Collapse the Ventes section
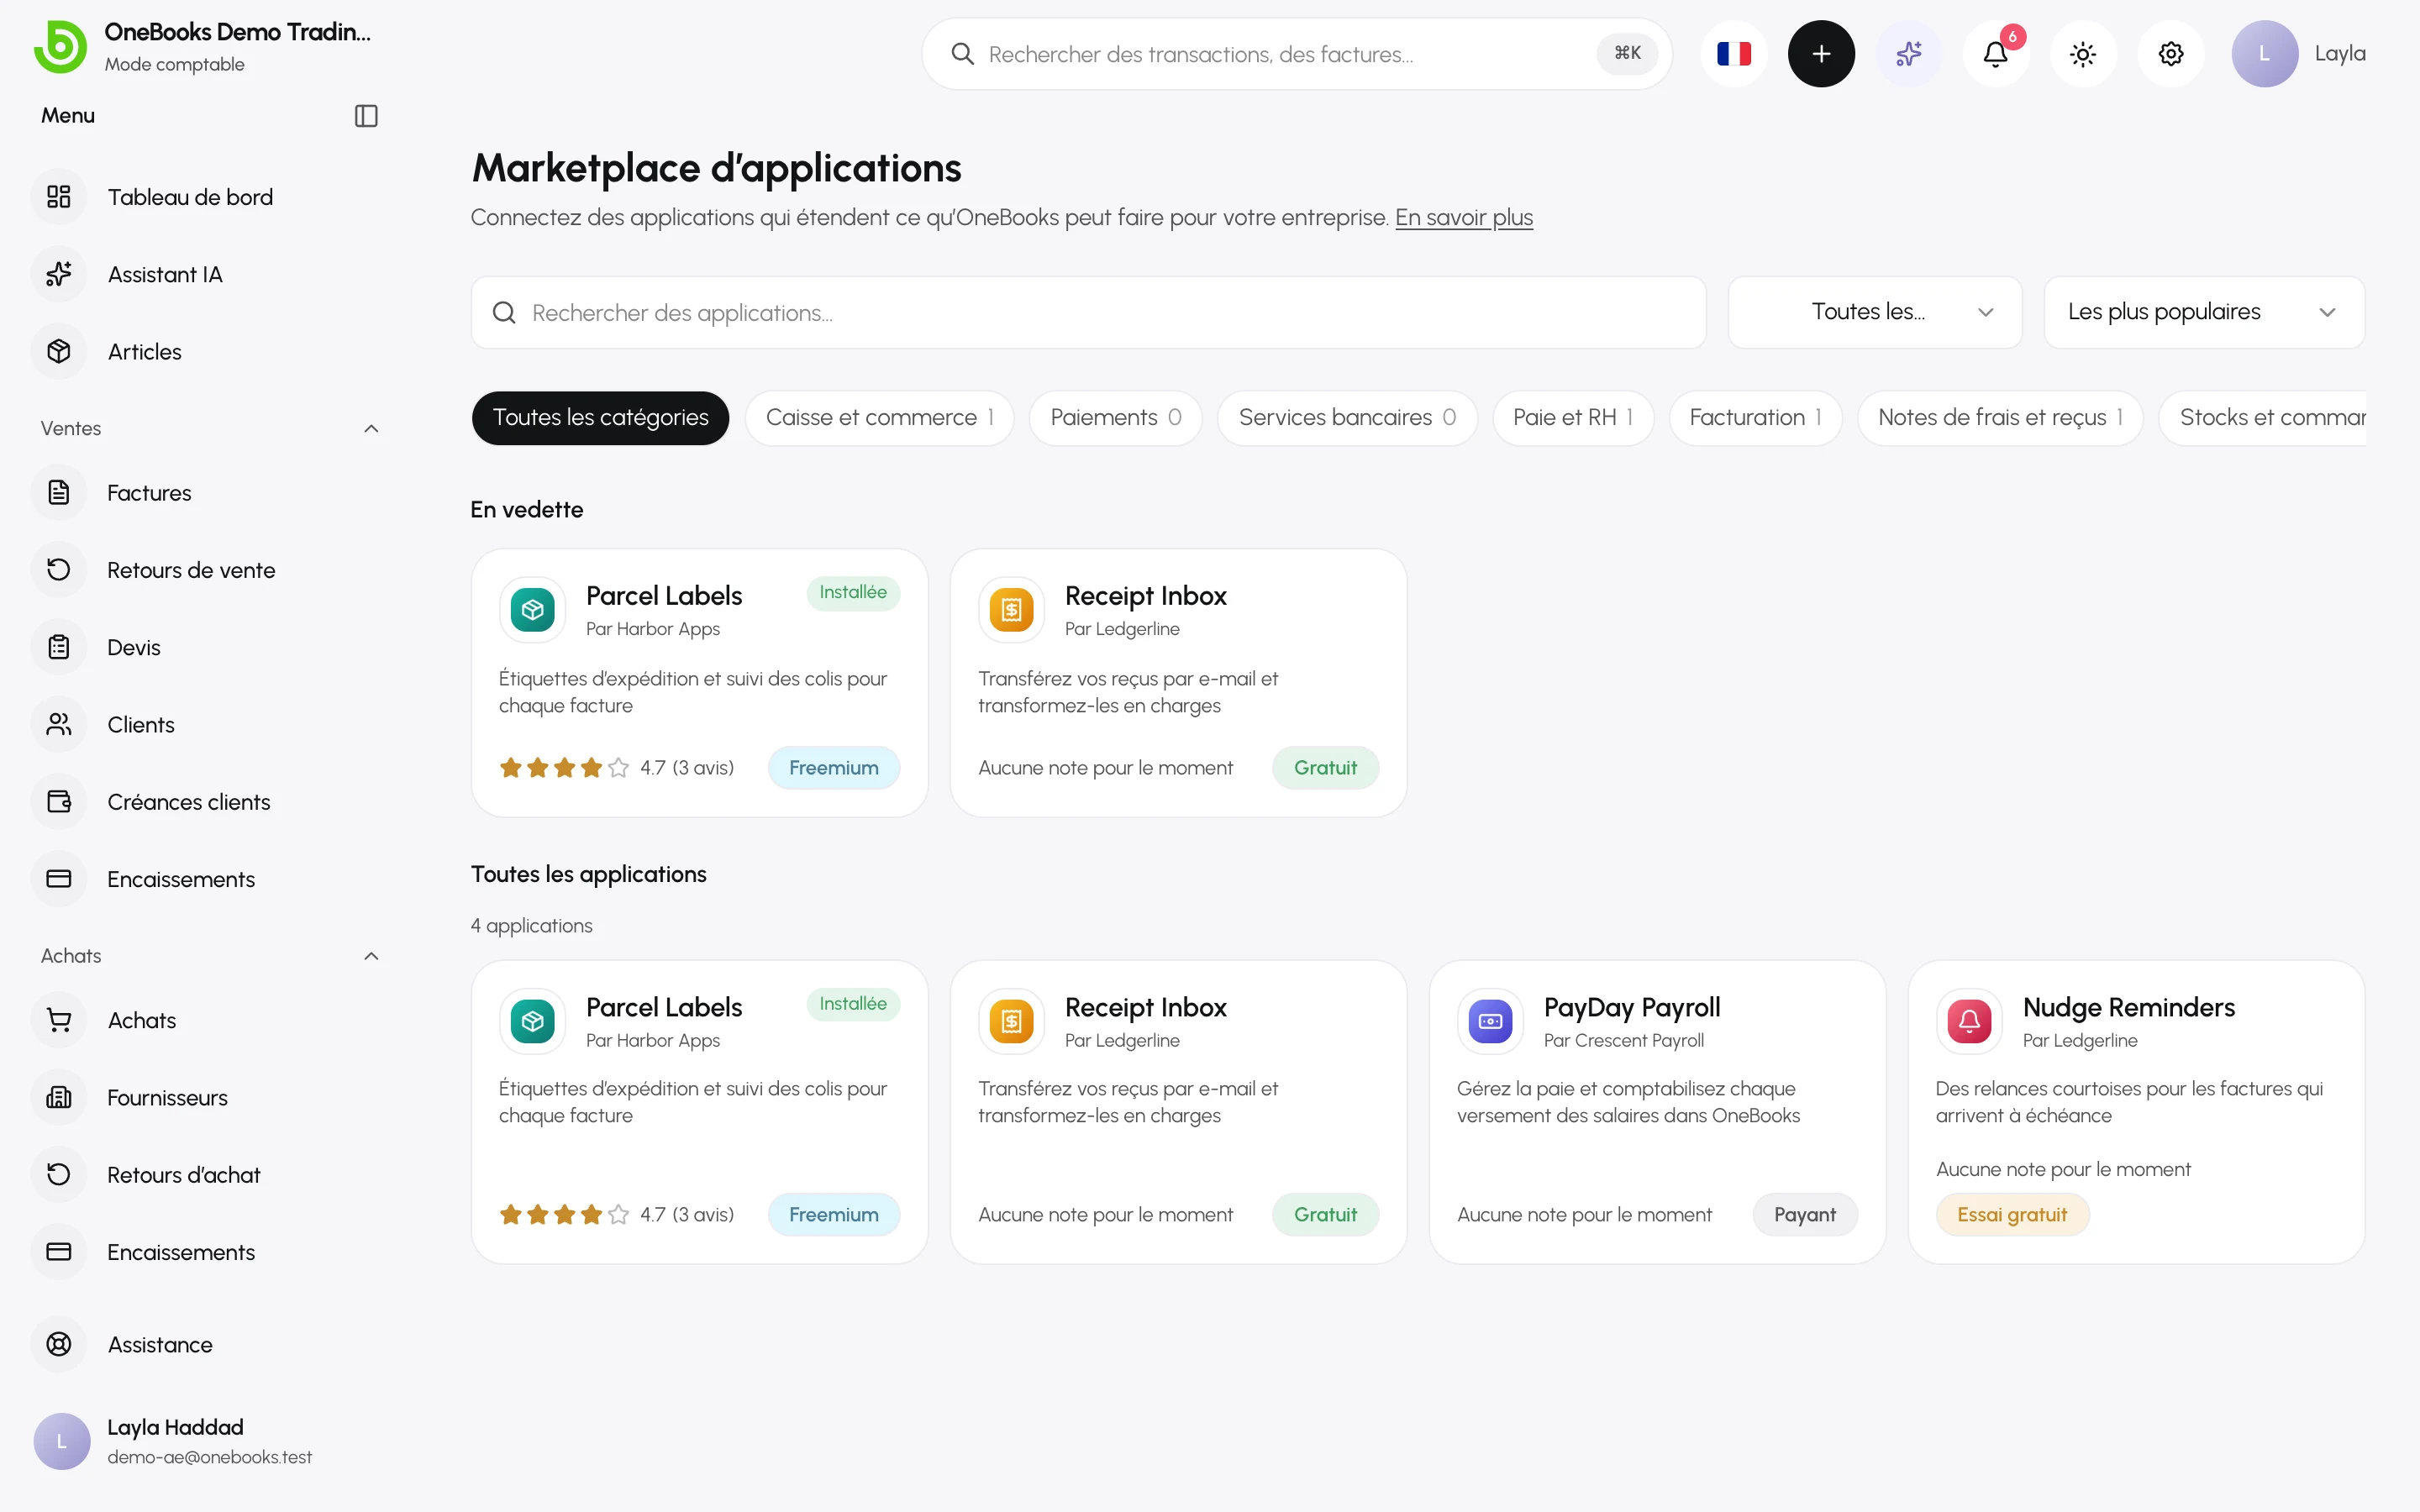The width and height of the screenshot is (2420, 1512). tap(371, 428)
